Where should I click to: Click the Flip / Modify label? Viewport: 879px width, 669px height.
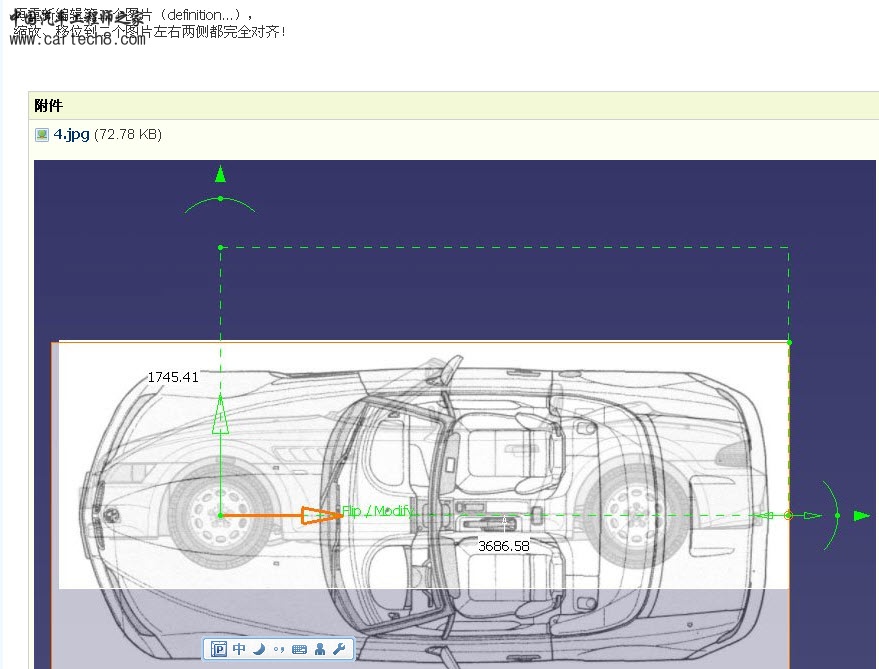[x=378, y=511]
